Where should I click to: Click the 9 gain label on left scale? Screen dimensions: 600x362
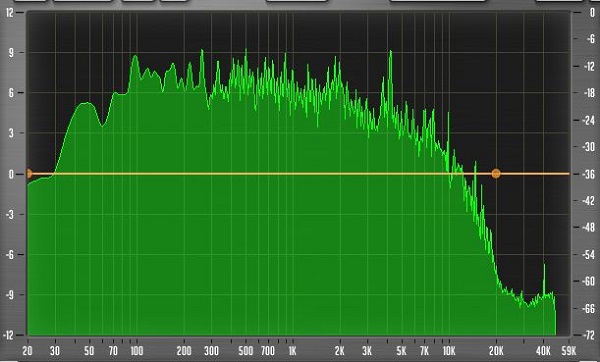11,53
